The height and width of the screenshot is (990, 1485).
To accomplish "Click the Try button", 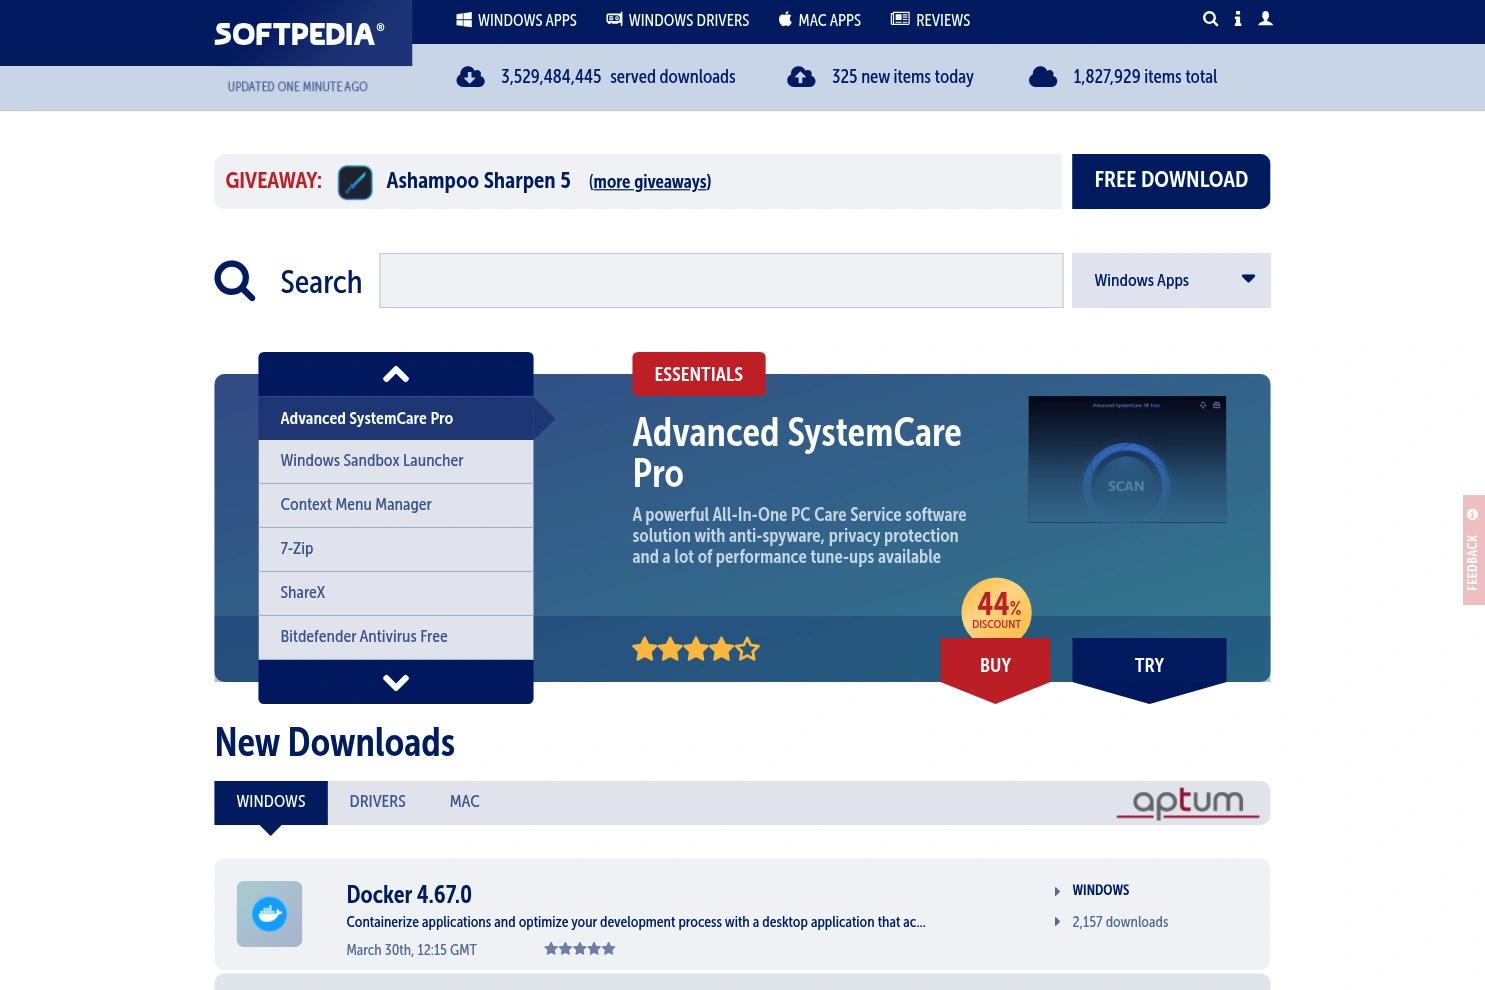I will [1149, 666].
